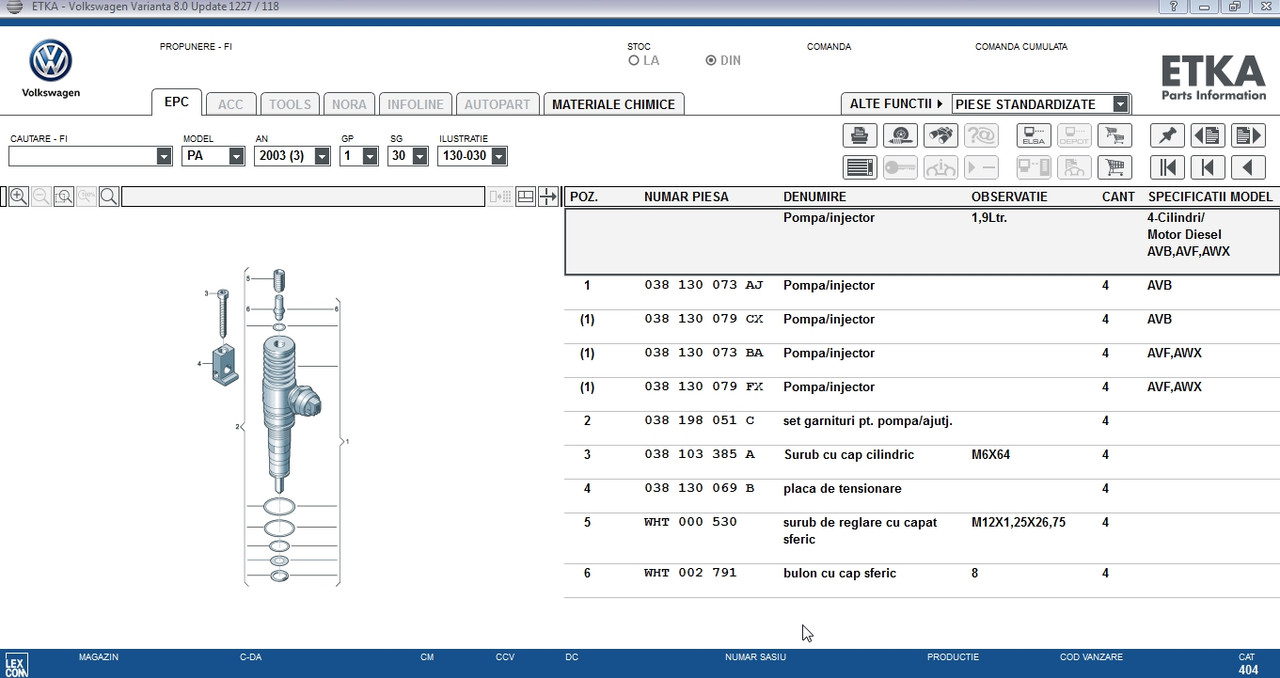Step back with single-bar arrow icon

click(1208, 167)
